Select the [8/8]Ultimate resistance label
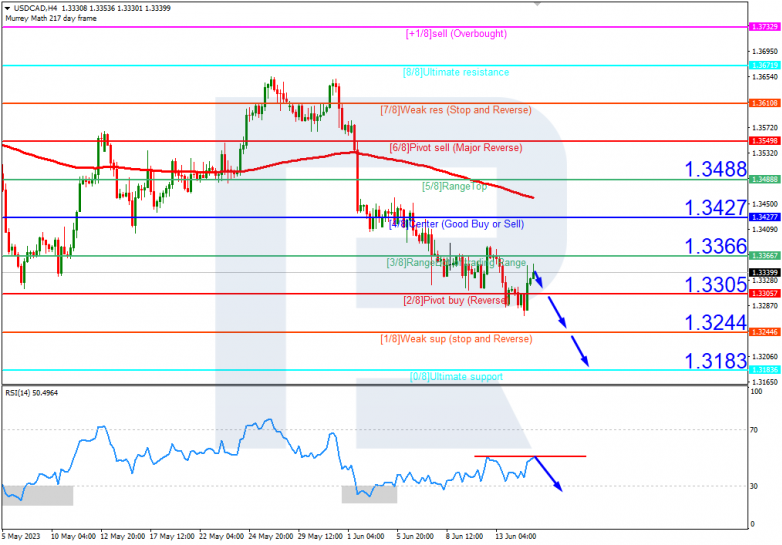This screenshot has height=545, width=782. [x=456, y=72]
